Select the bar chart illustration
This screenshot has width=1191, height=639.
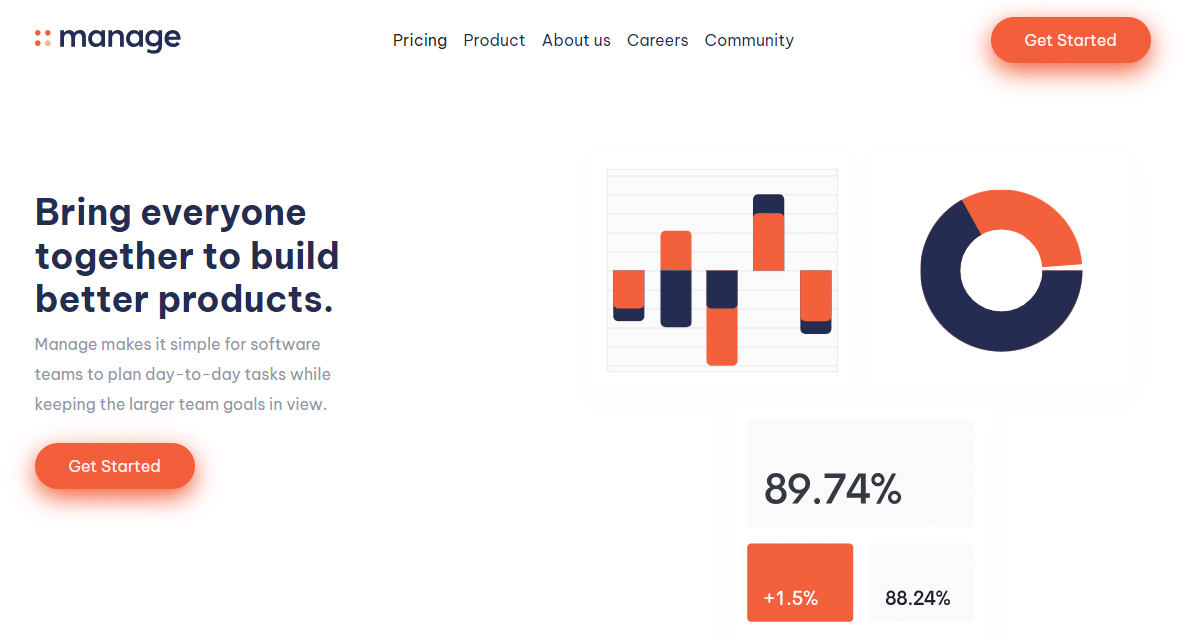[722, 270]
